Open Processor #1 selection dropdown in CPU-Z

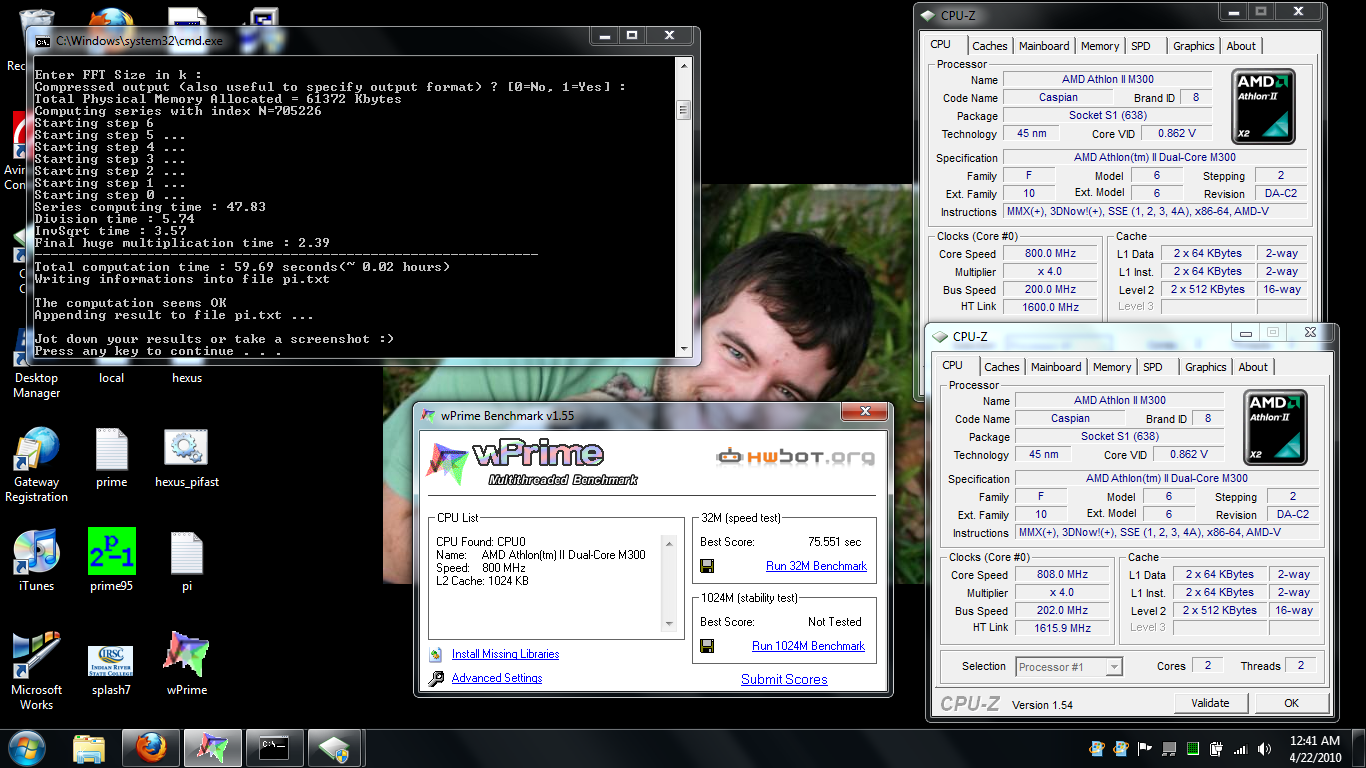click(1069, 667)
